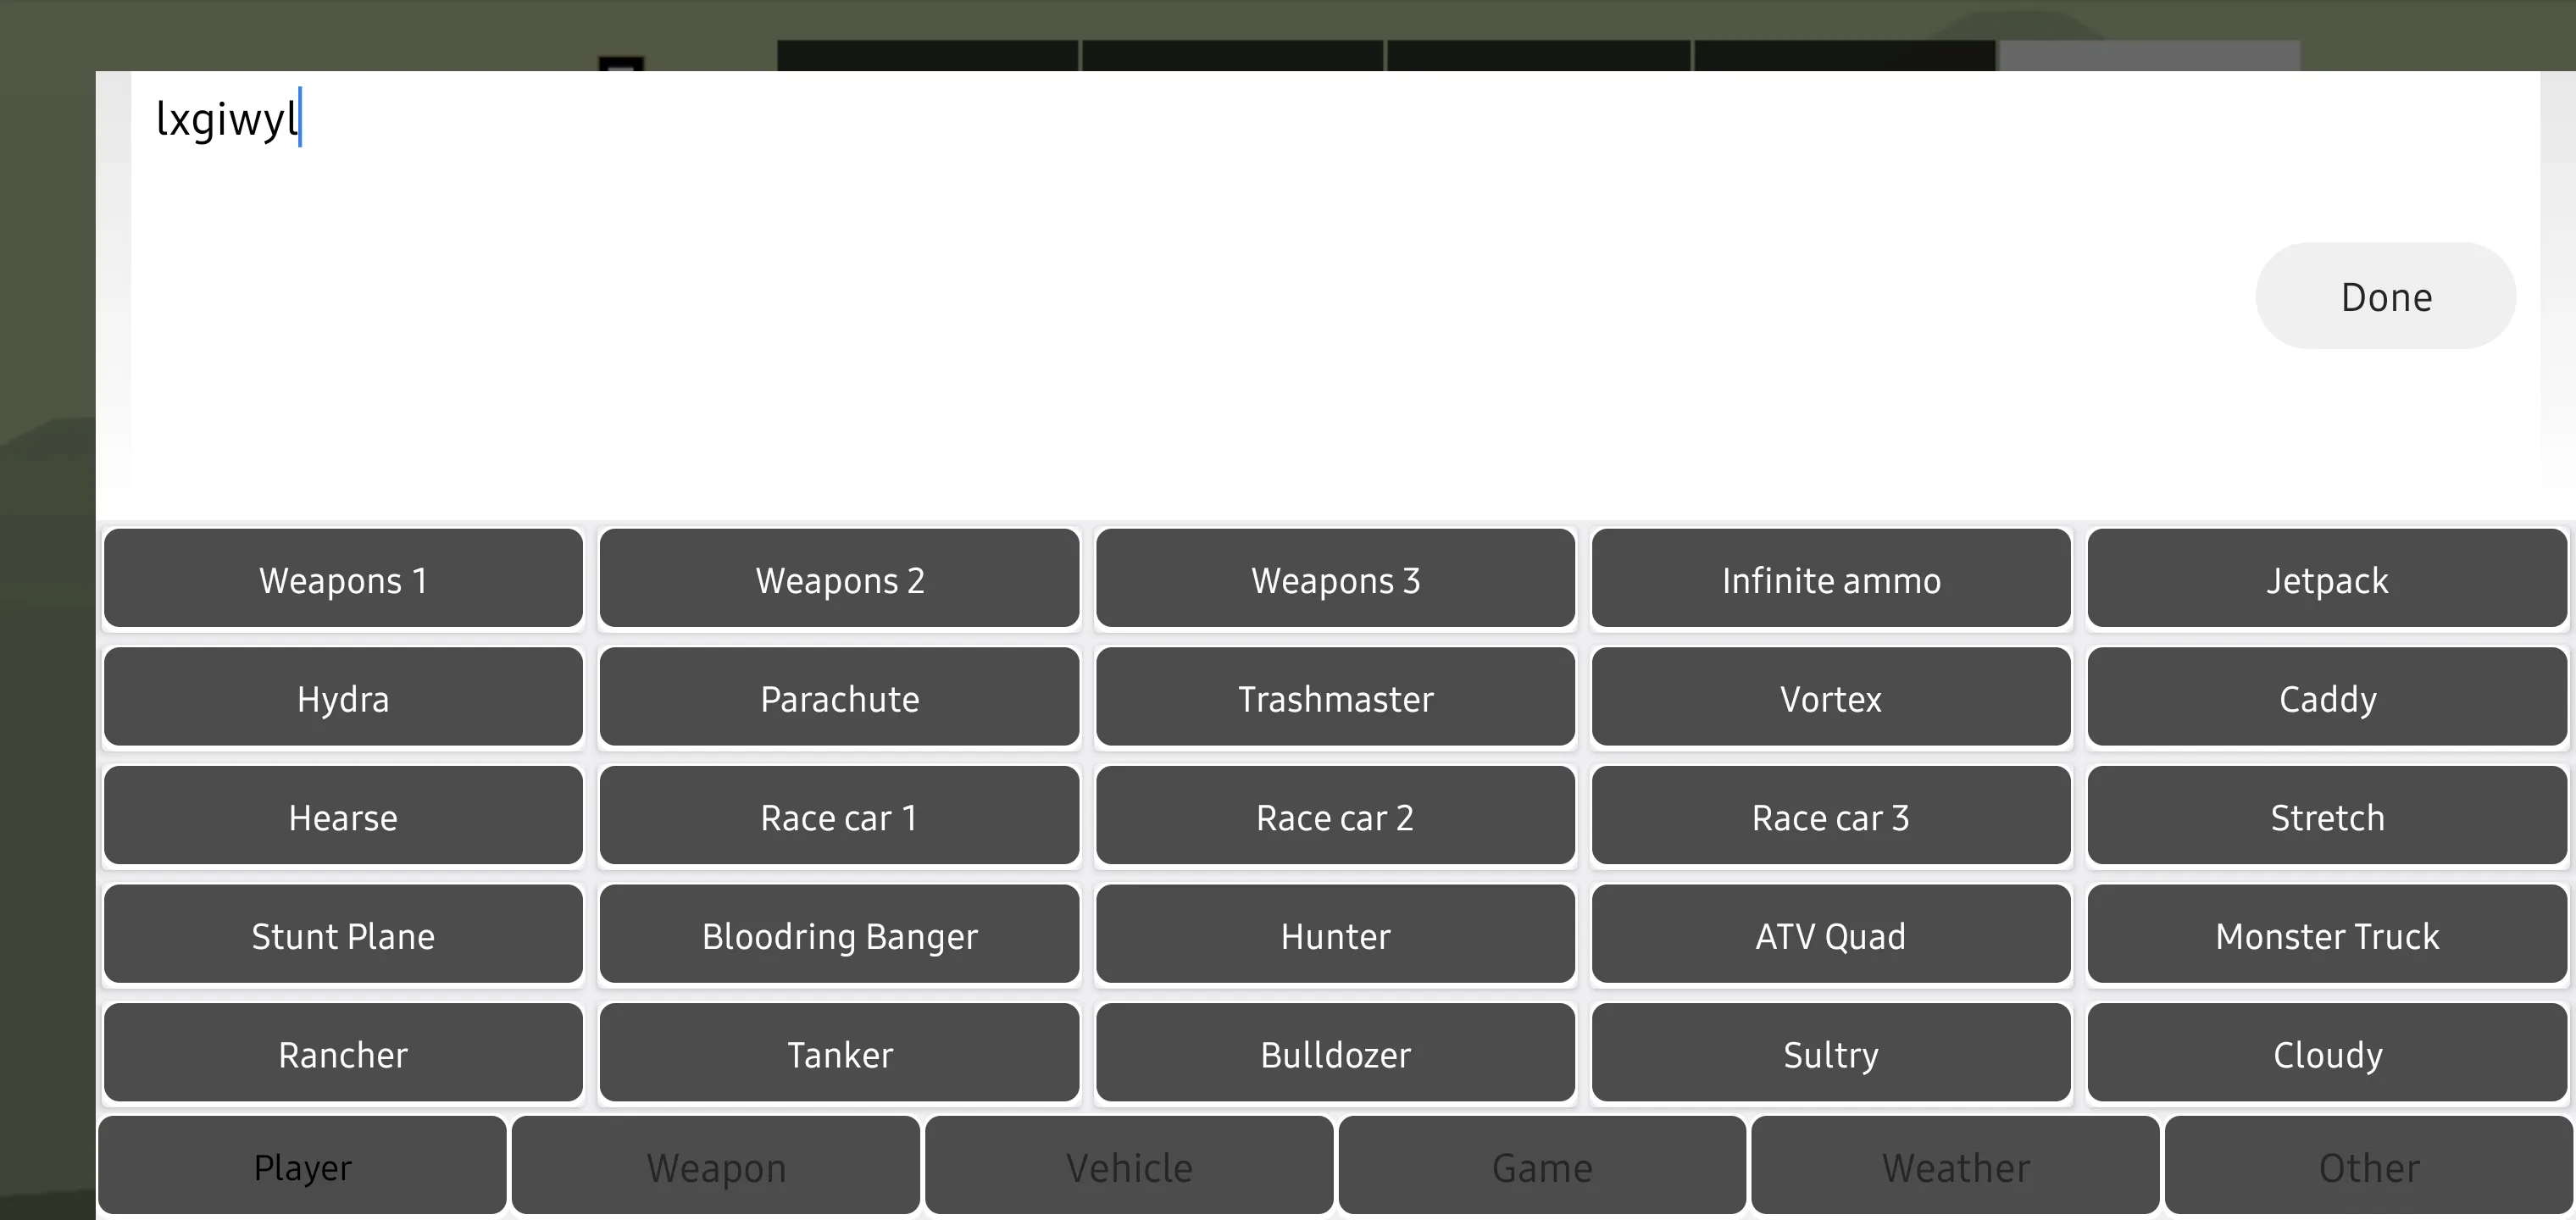Activate the Parachute cheat
Viewport: 2576px width, 1220px height.
click(840, 696)
